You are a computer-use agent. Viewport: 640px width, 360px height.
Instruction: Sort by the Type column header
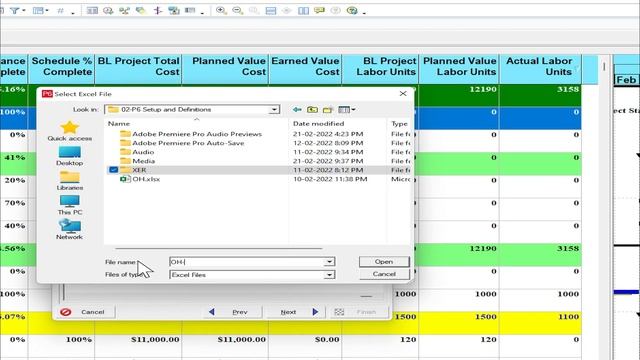(399, 123)
